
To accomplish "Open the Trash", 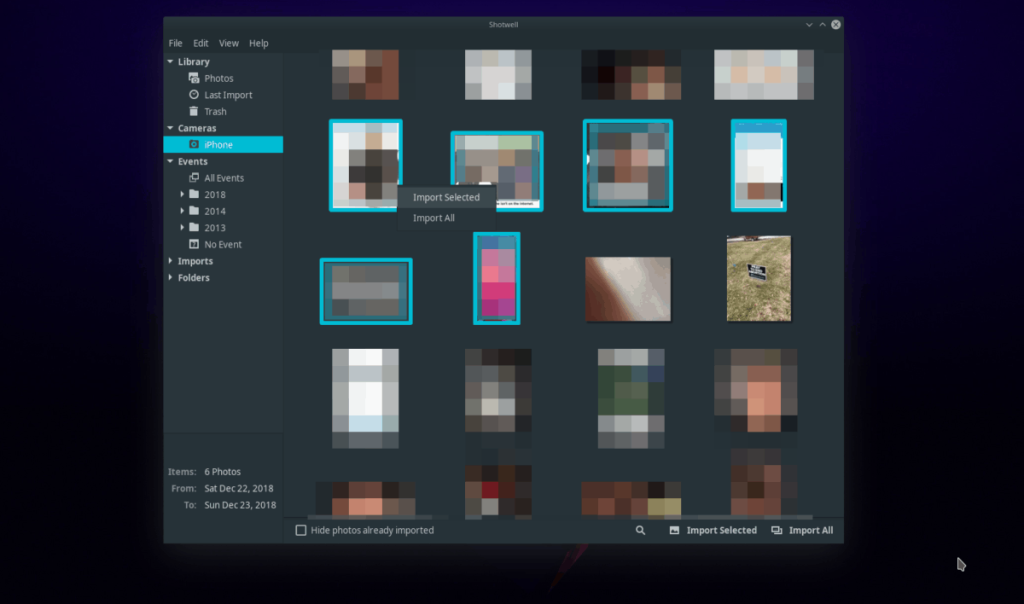I will (x=215, y=111).
